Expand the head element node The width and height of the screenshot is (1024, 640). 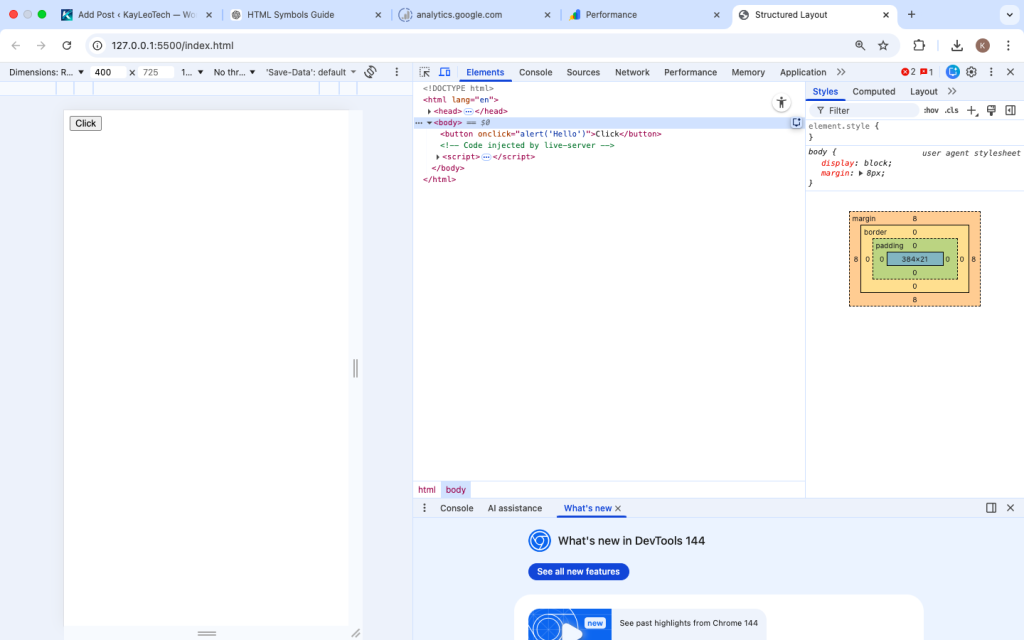pos(429,111)
